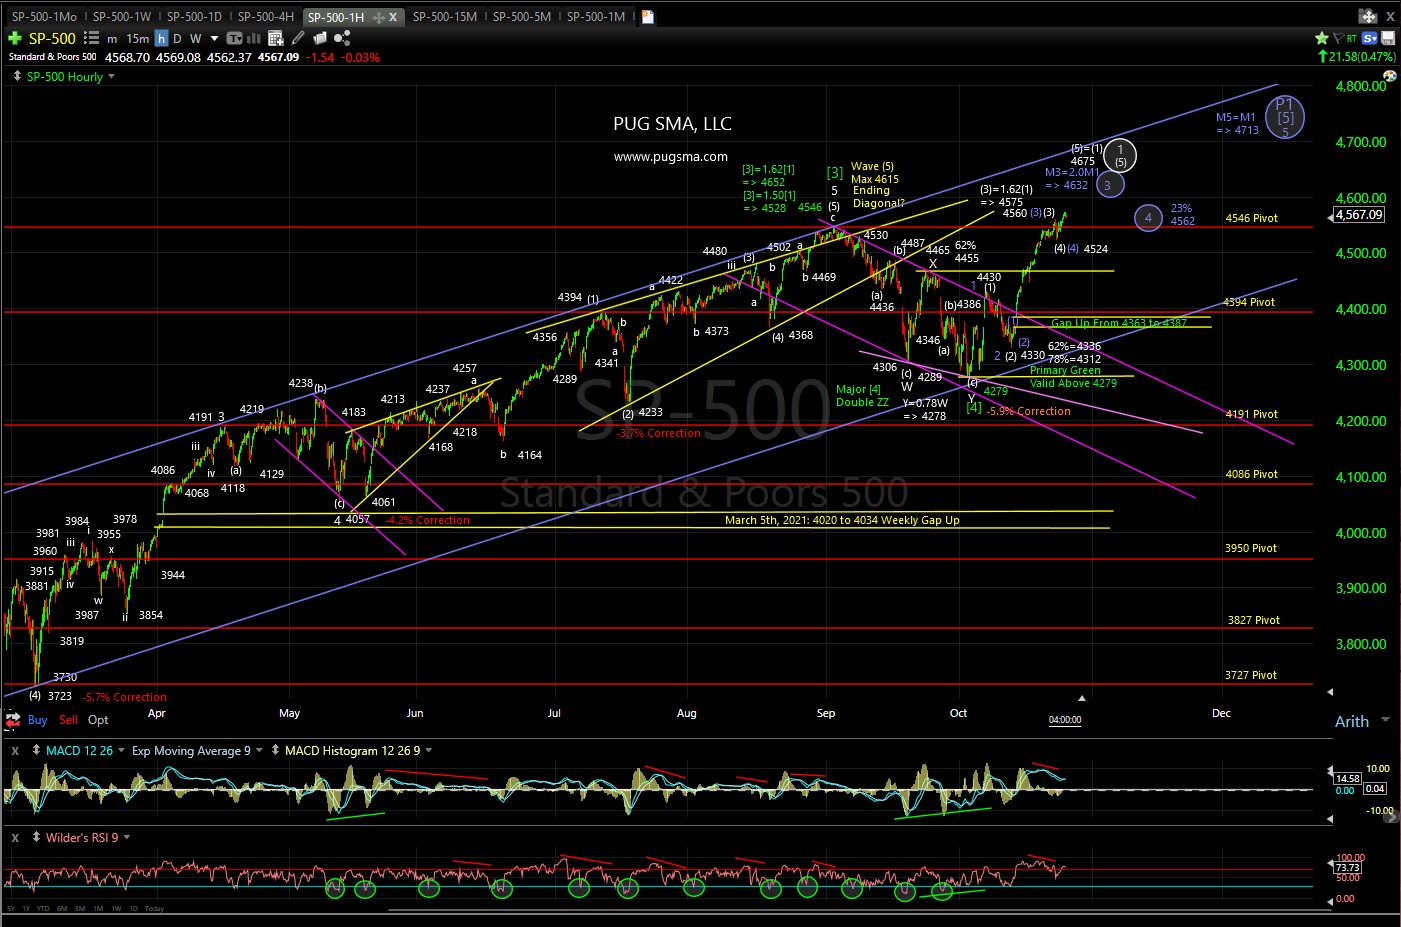The height and width of the screenshot is (927, 1401).
Task: Click the Buy button
Action: [37, 720]
